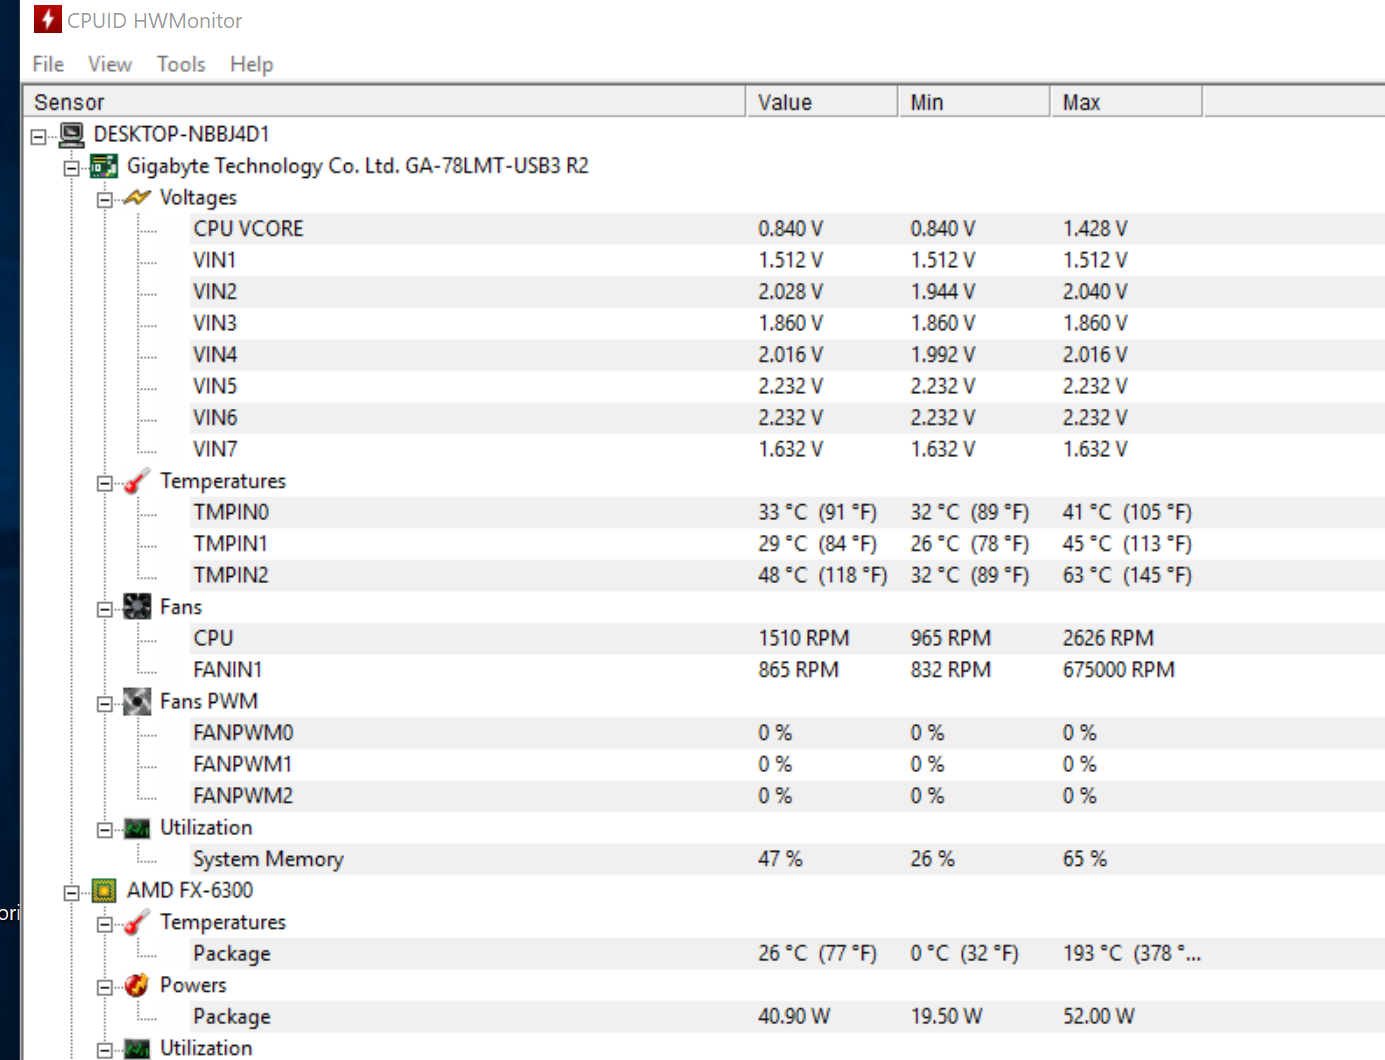Click the Powers flame icon
The height and width of the screenshot is (1060, 1385).
pyautogui.click(x=137, y=986)
